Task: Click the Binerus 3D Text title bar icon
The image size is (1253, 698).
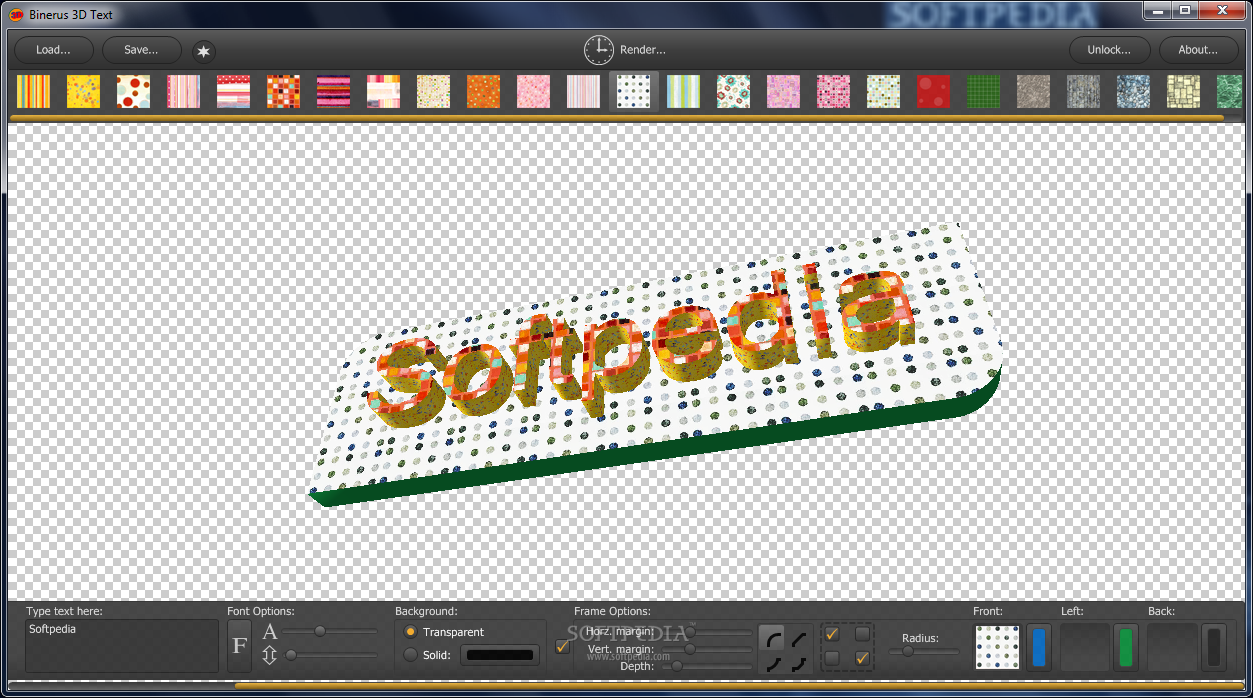Action: [16, 14]
